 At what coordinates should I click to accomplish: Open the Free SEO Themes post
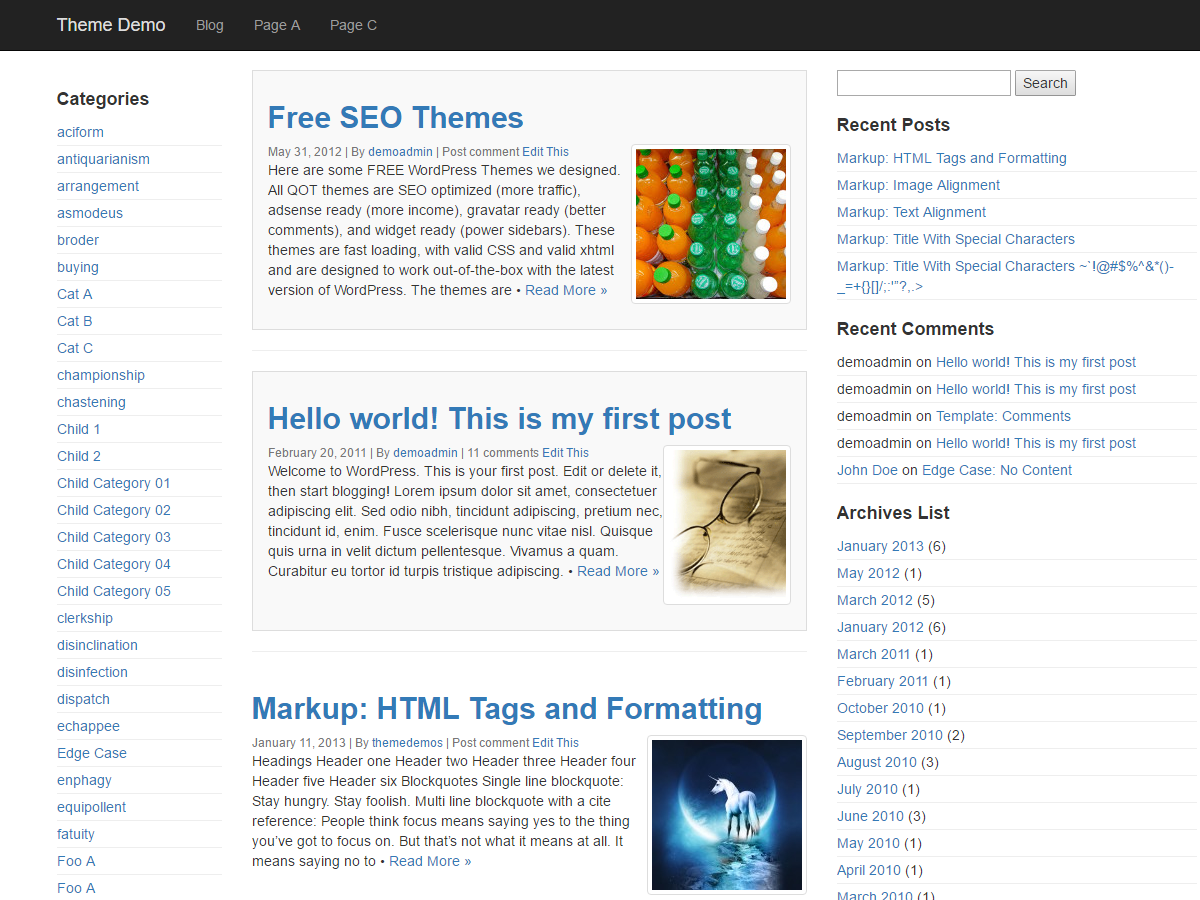(395, 117)
